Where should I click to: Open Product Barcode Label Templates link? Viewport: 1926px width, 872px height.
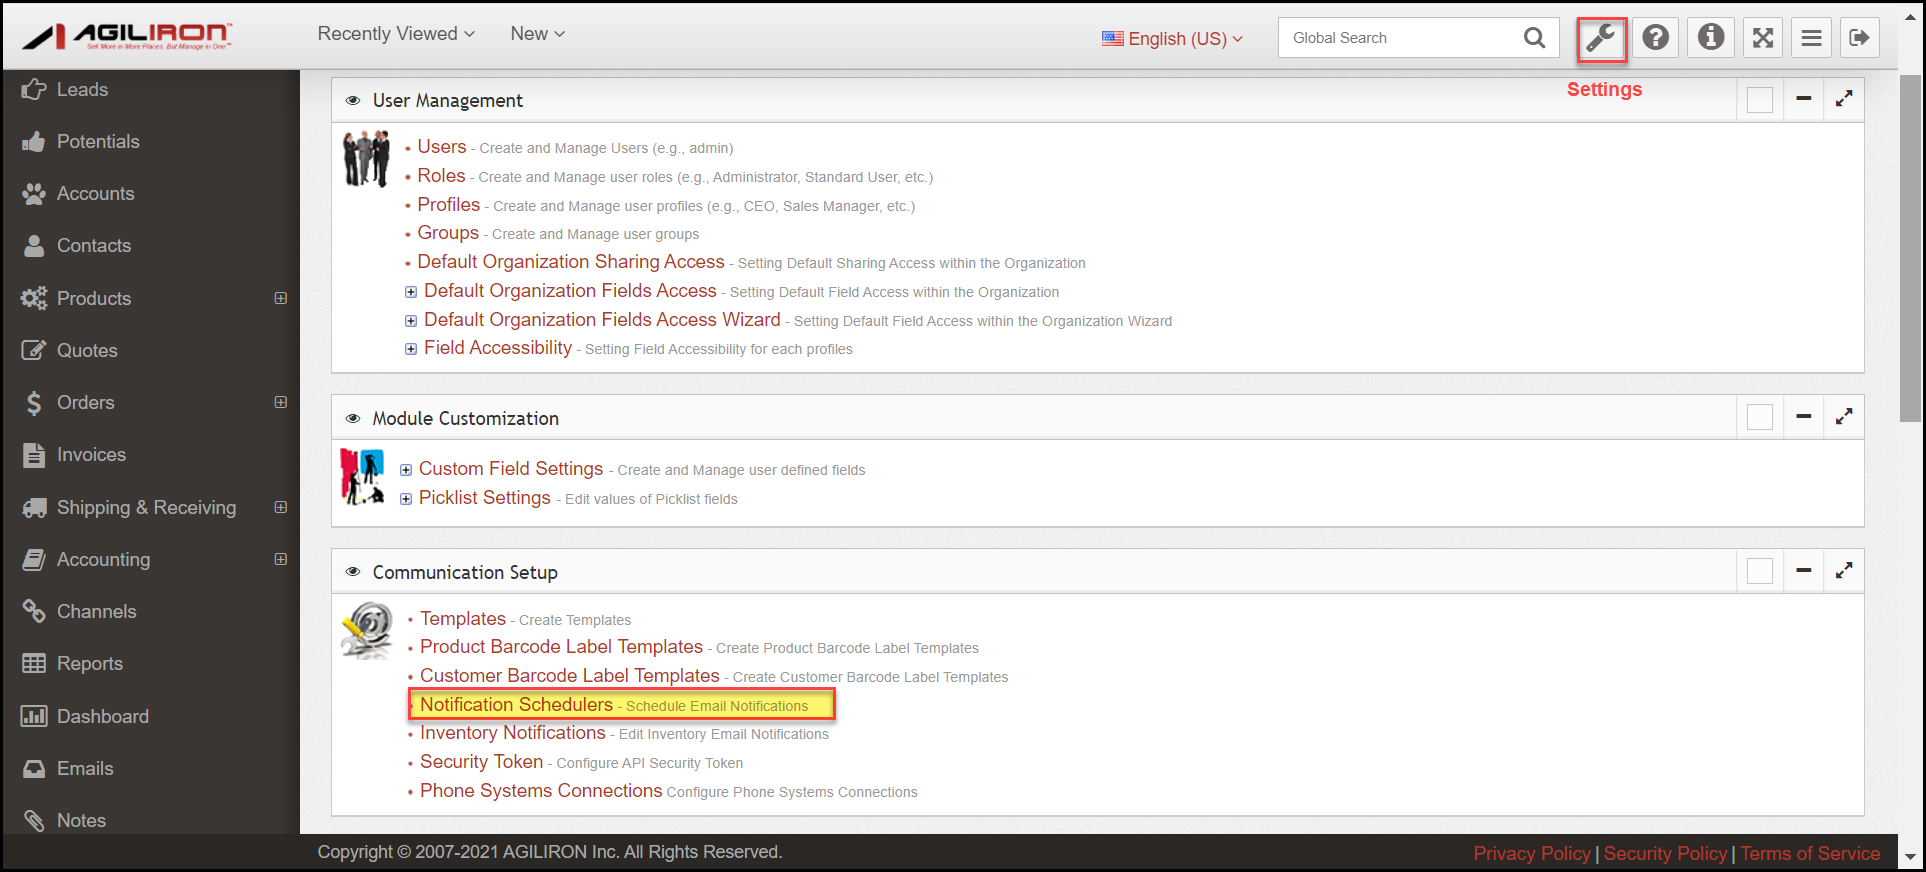[x=561, y=647]
